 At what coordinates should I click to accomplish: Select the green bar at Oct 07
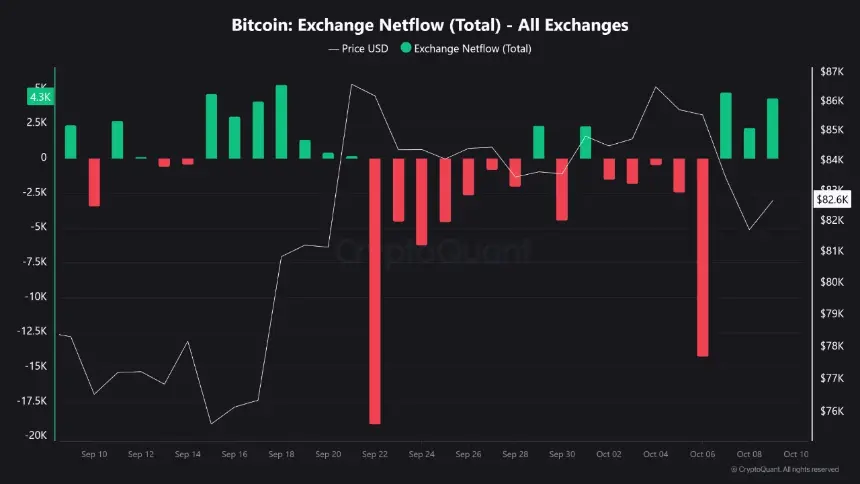(726, 126)
